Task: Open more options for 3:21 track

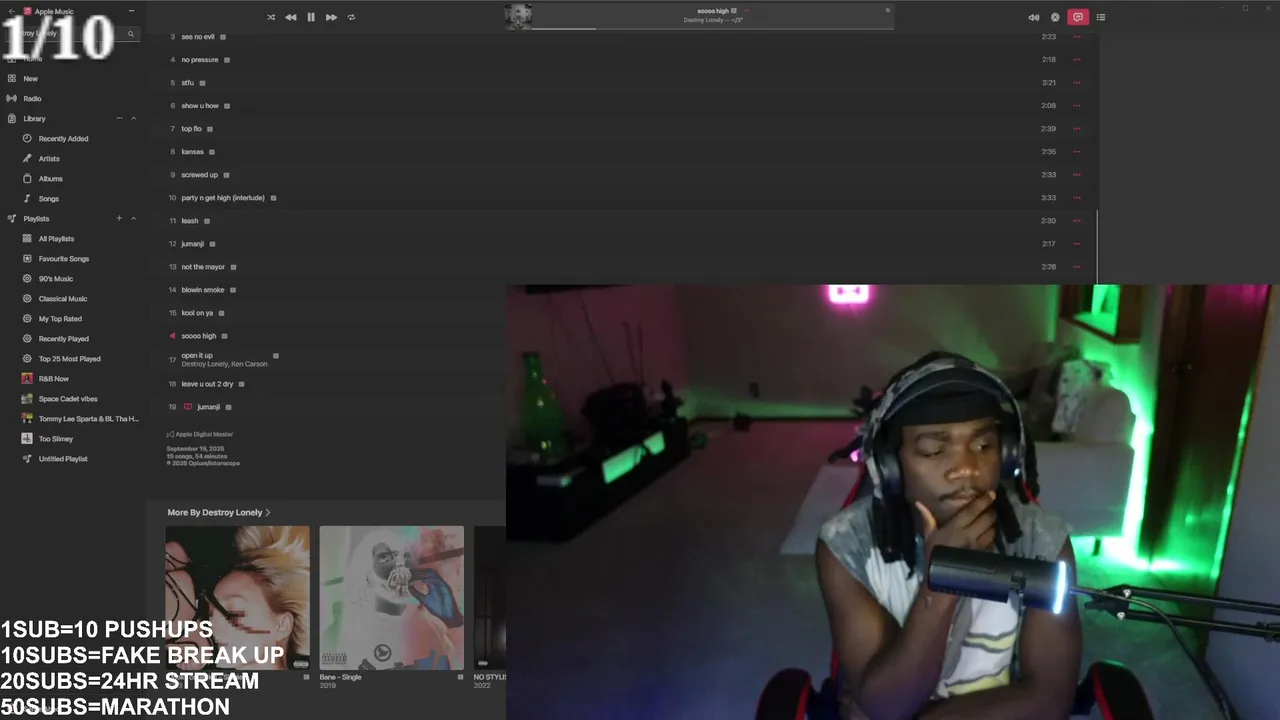Action: [1077, 83]
